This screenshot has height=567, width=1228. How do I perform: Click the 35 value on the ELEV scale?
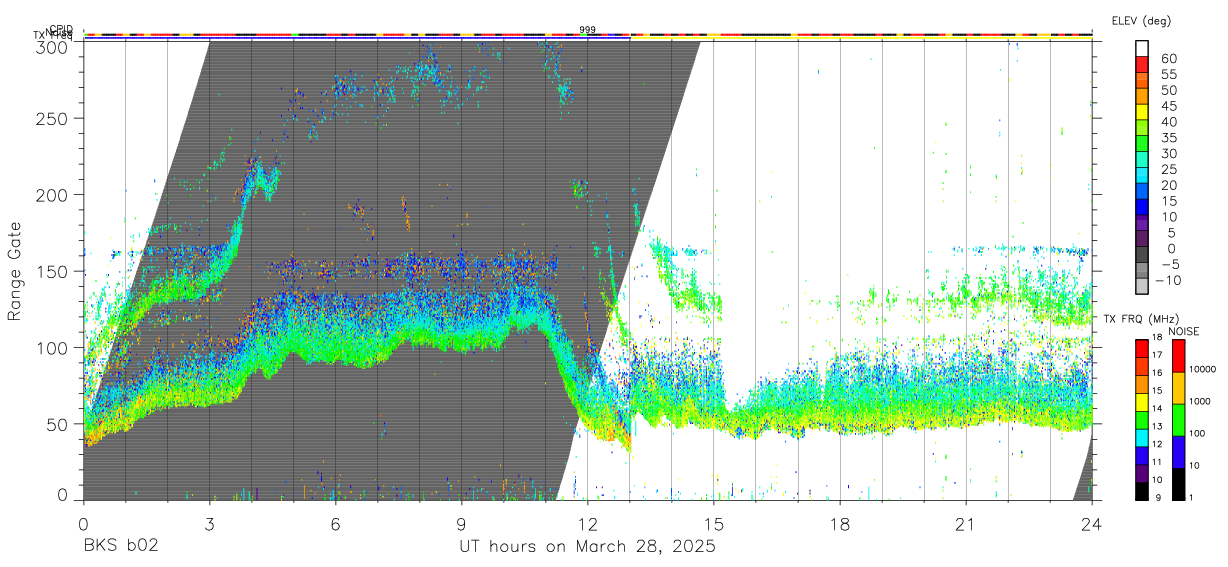click(x=1169, y=137)
